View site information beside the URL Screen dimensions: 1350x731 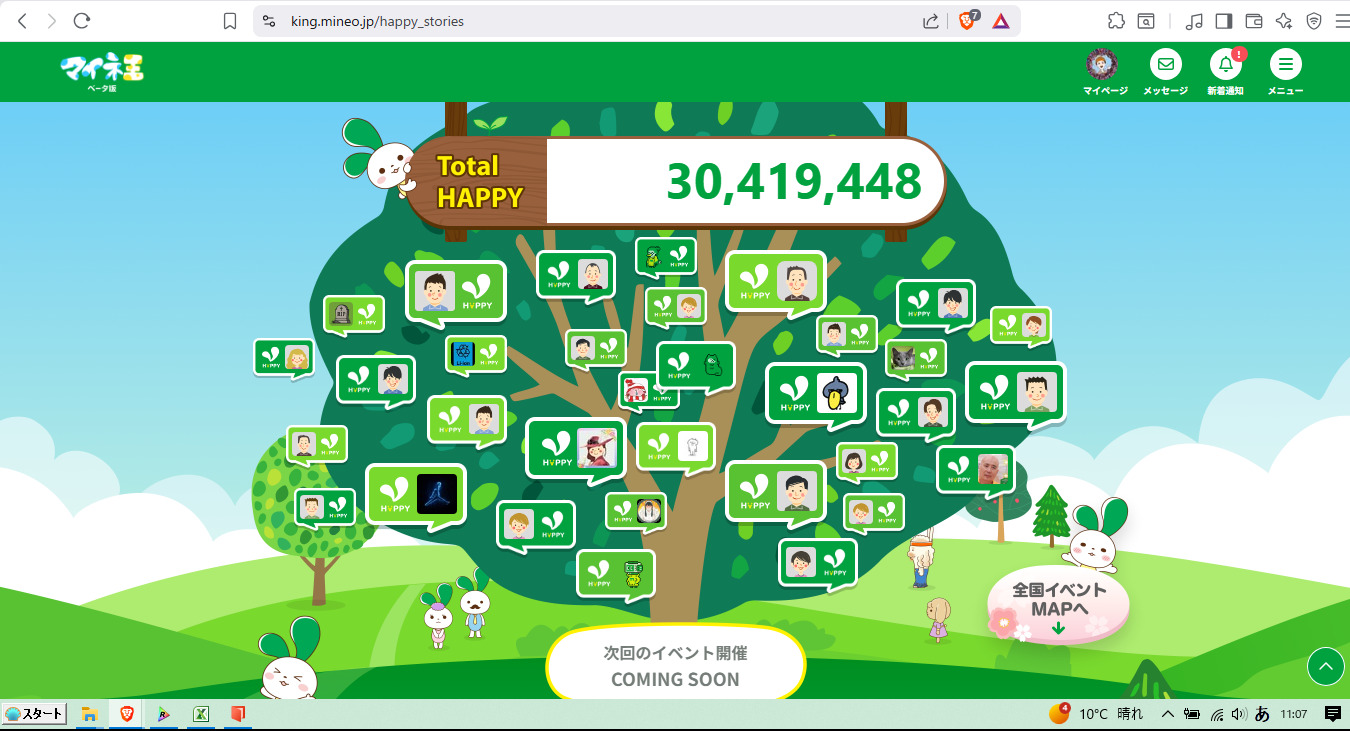click(268, 21)
